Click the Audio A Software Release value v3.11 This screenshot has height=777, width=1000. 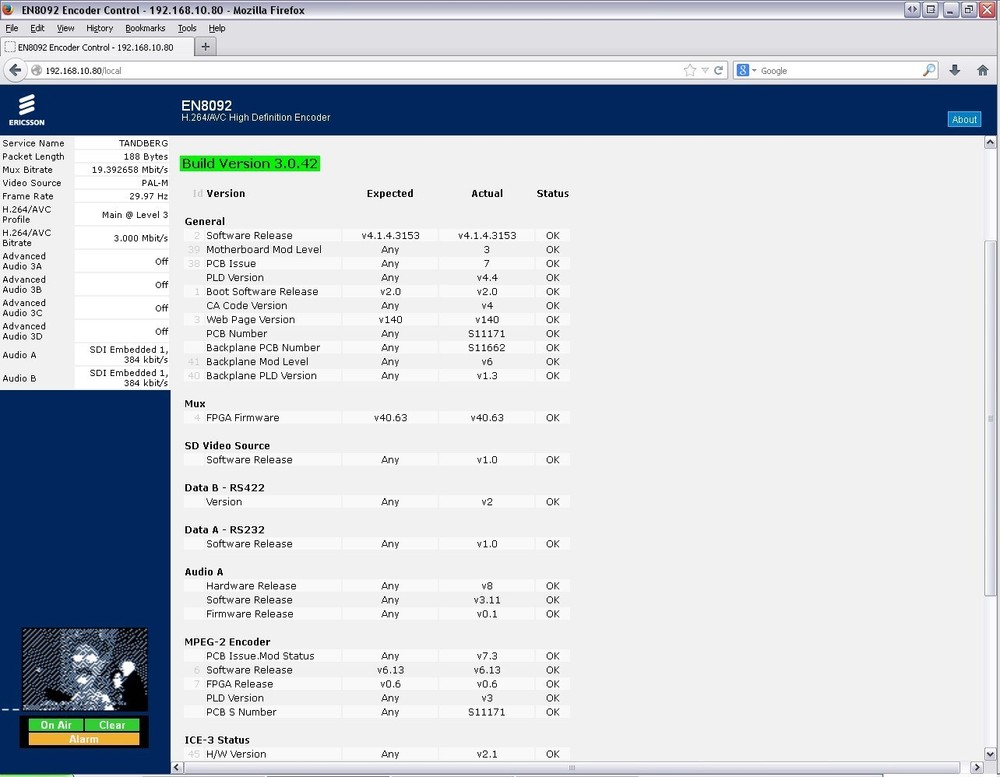(487, 600)
